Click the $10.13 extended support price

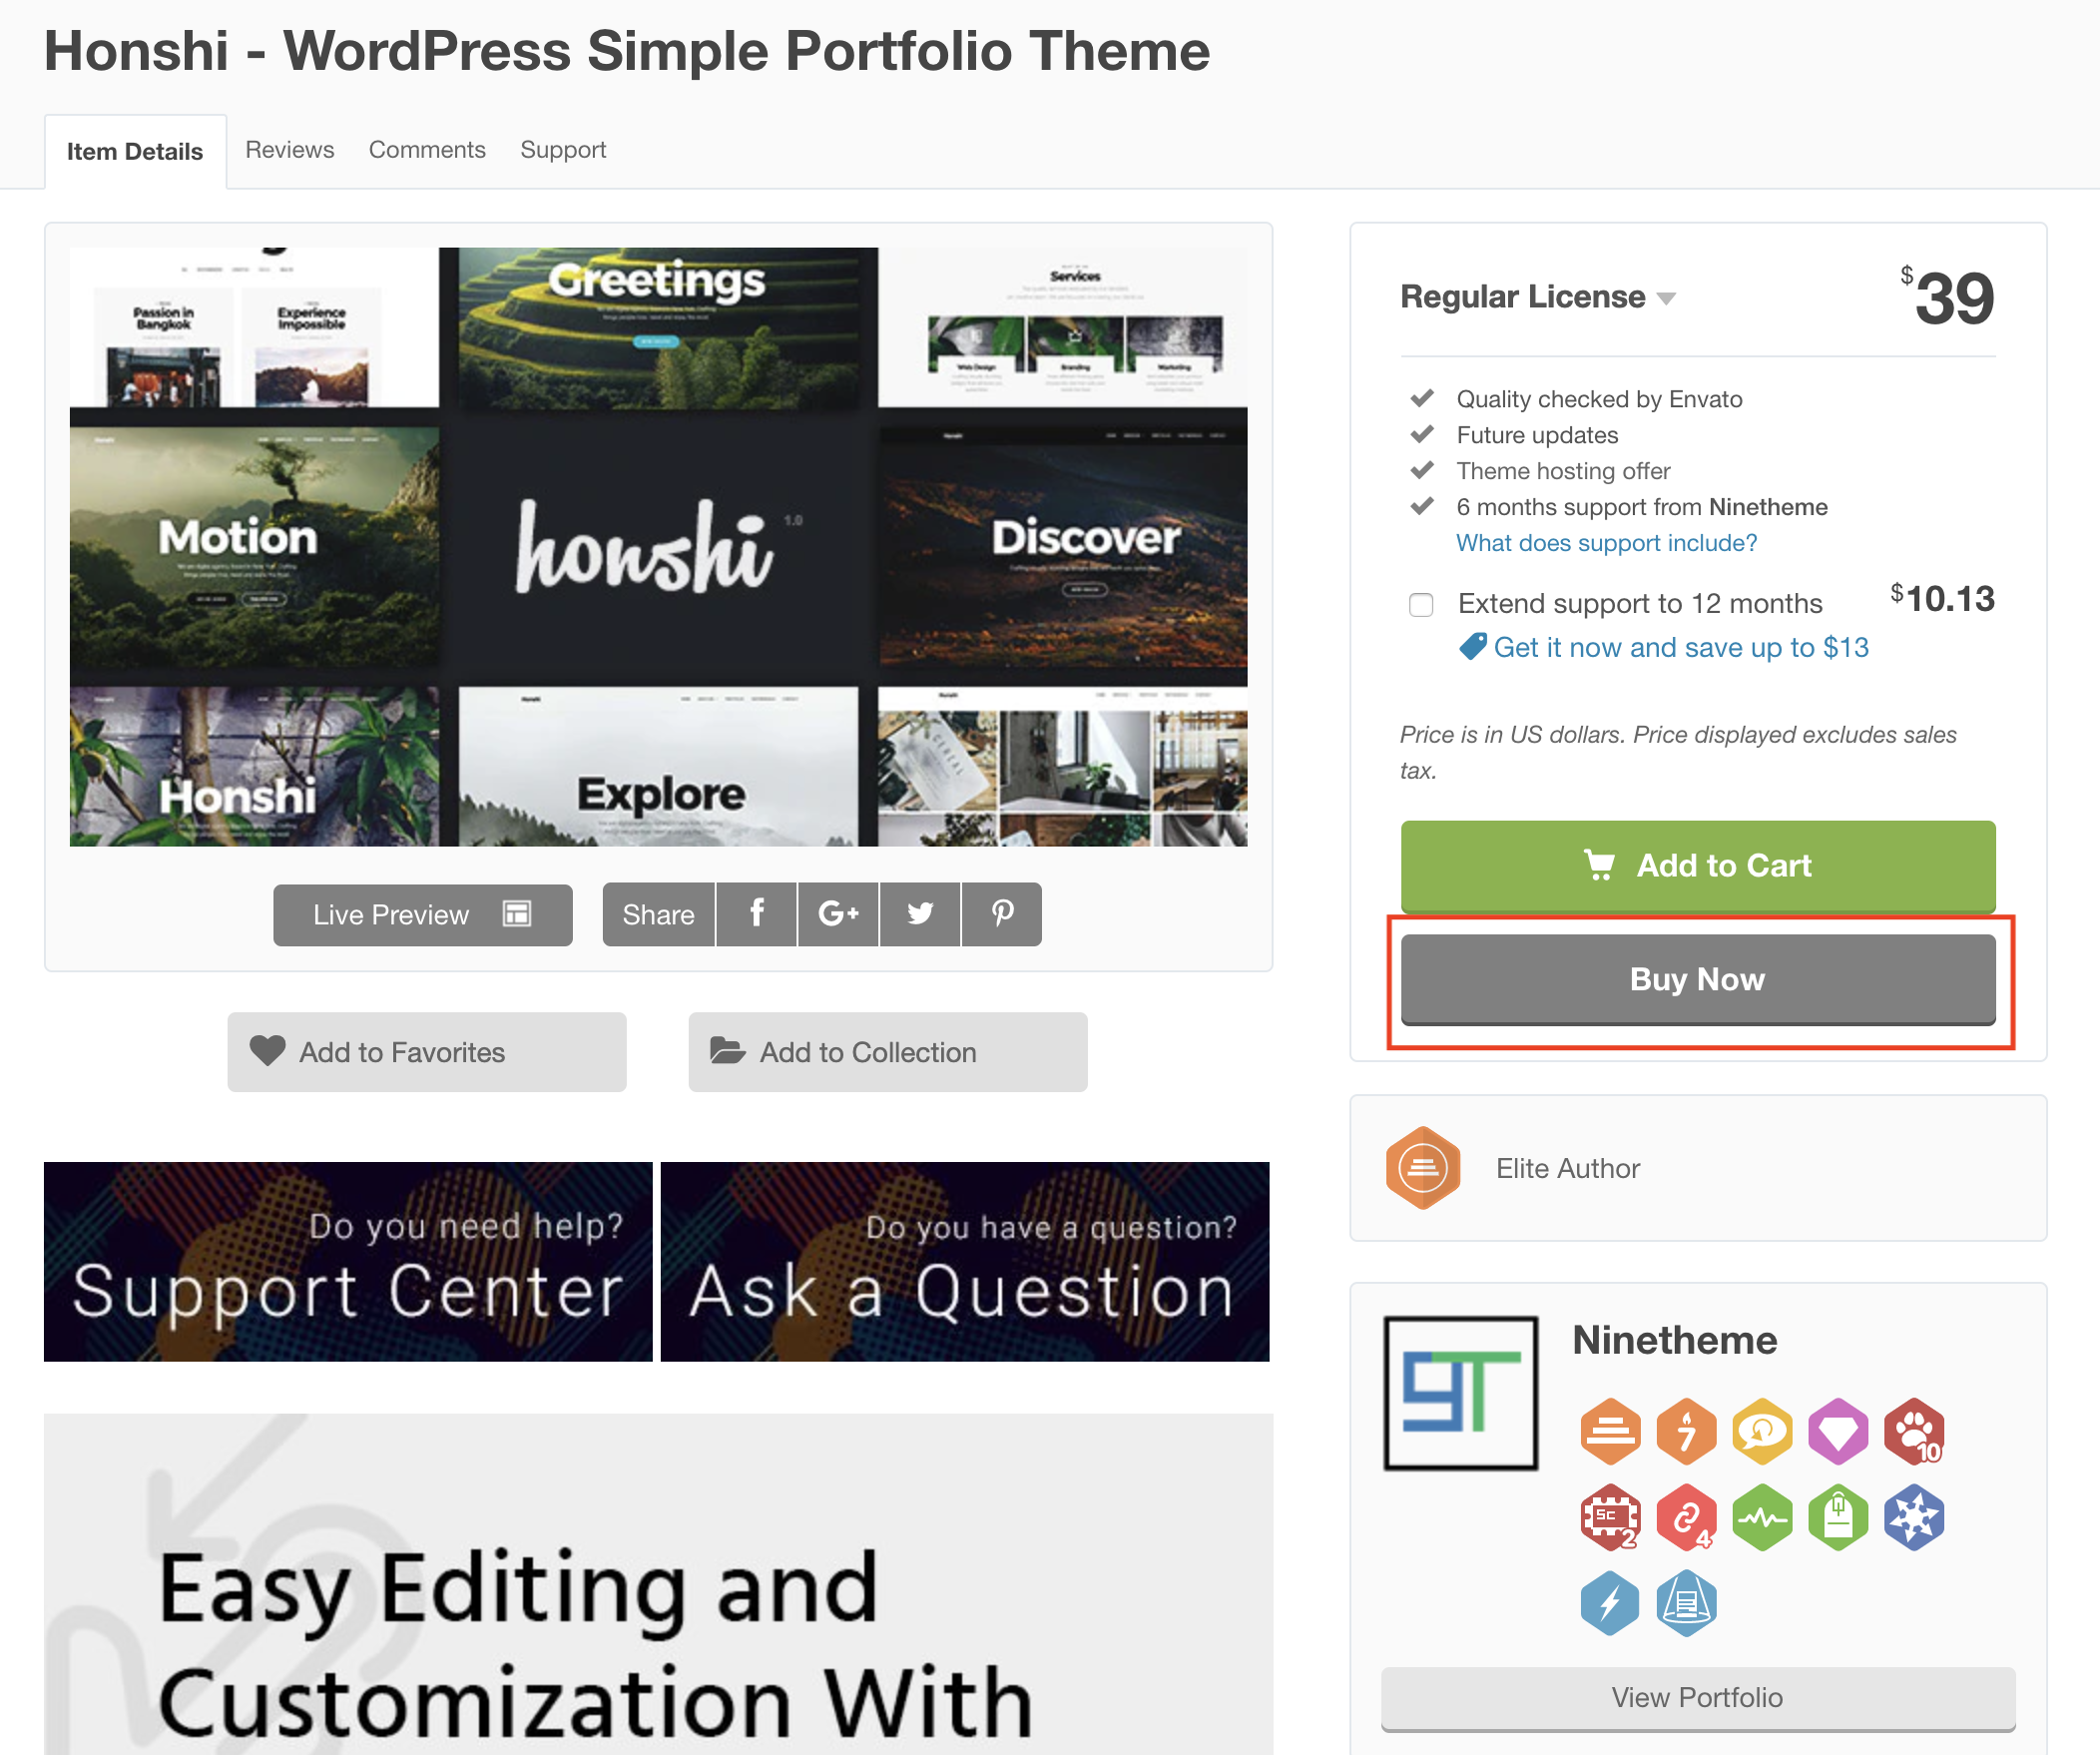tap(1943, 598)
